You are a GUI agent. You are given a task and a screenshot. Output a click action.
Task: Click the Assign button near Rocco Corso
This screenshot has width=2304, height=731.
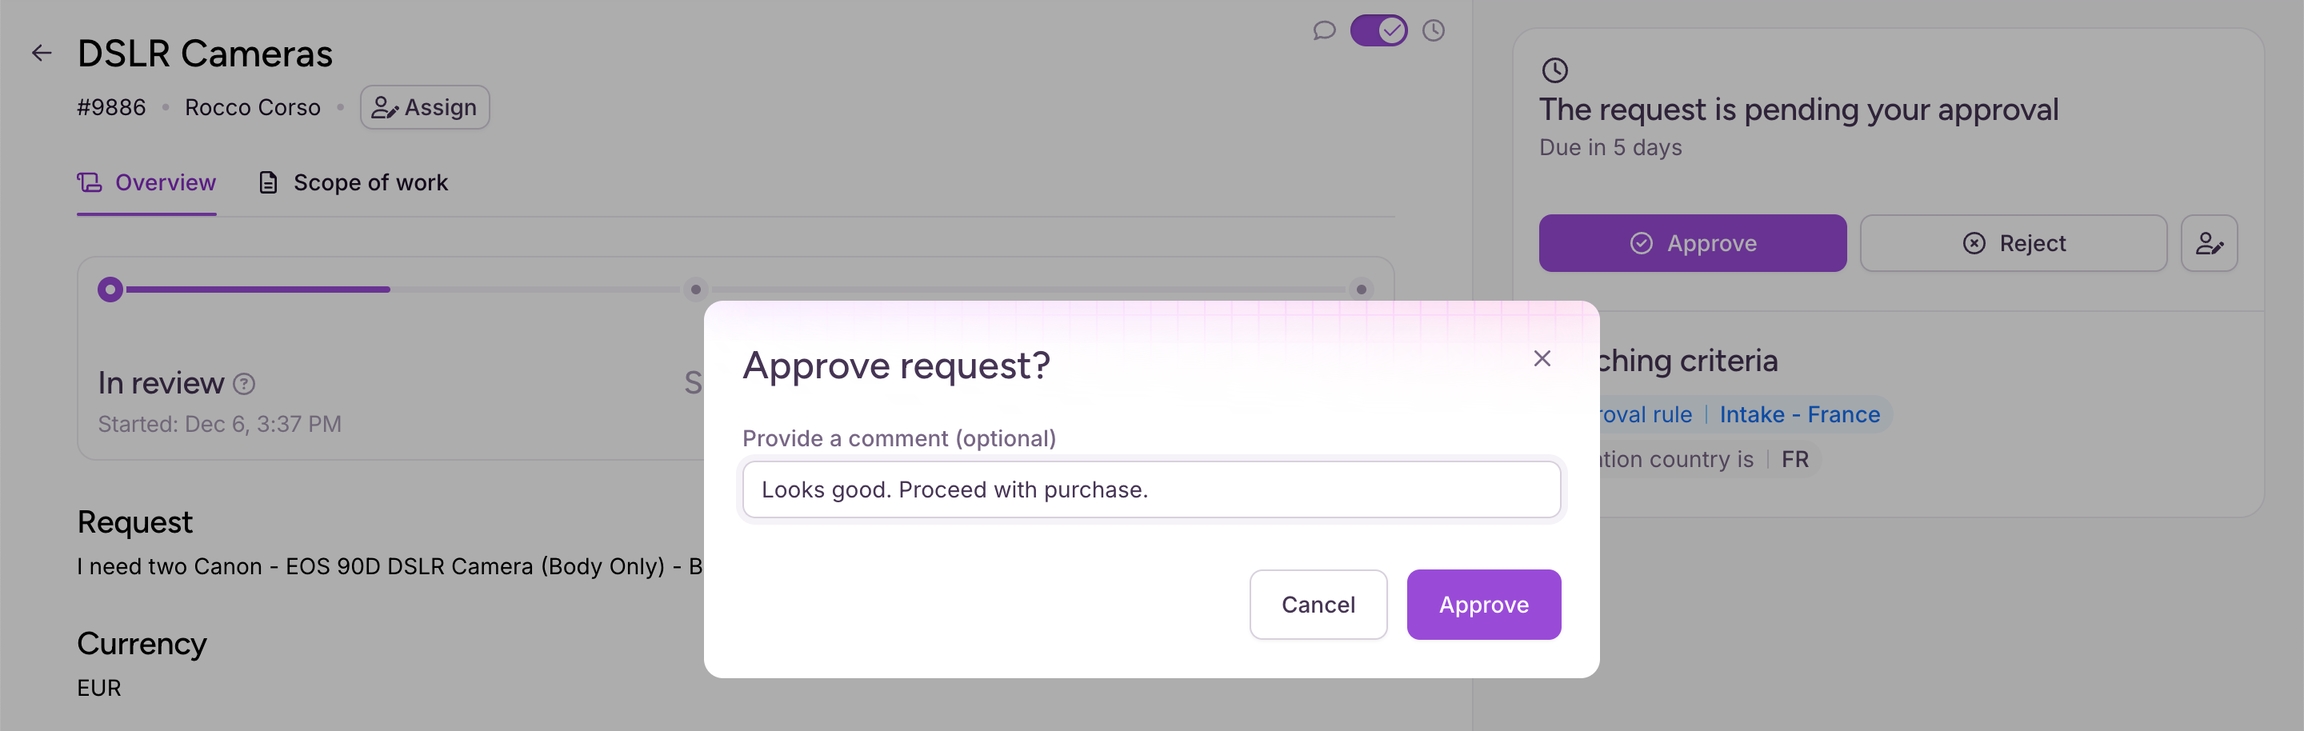coord(424,108)
